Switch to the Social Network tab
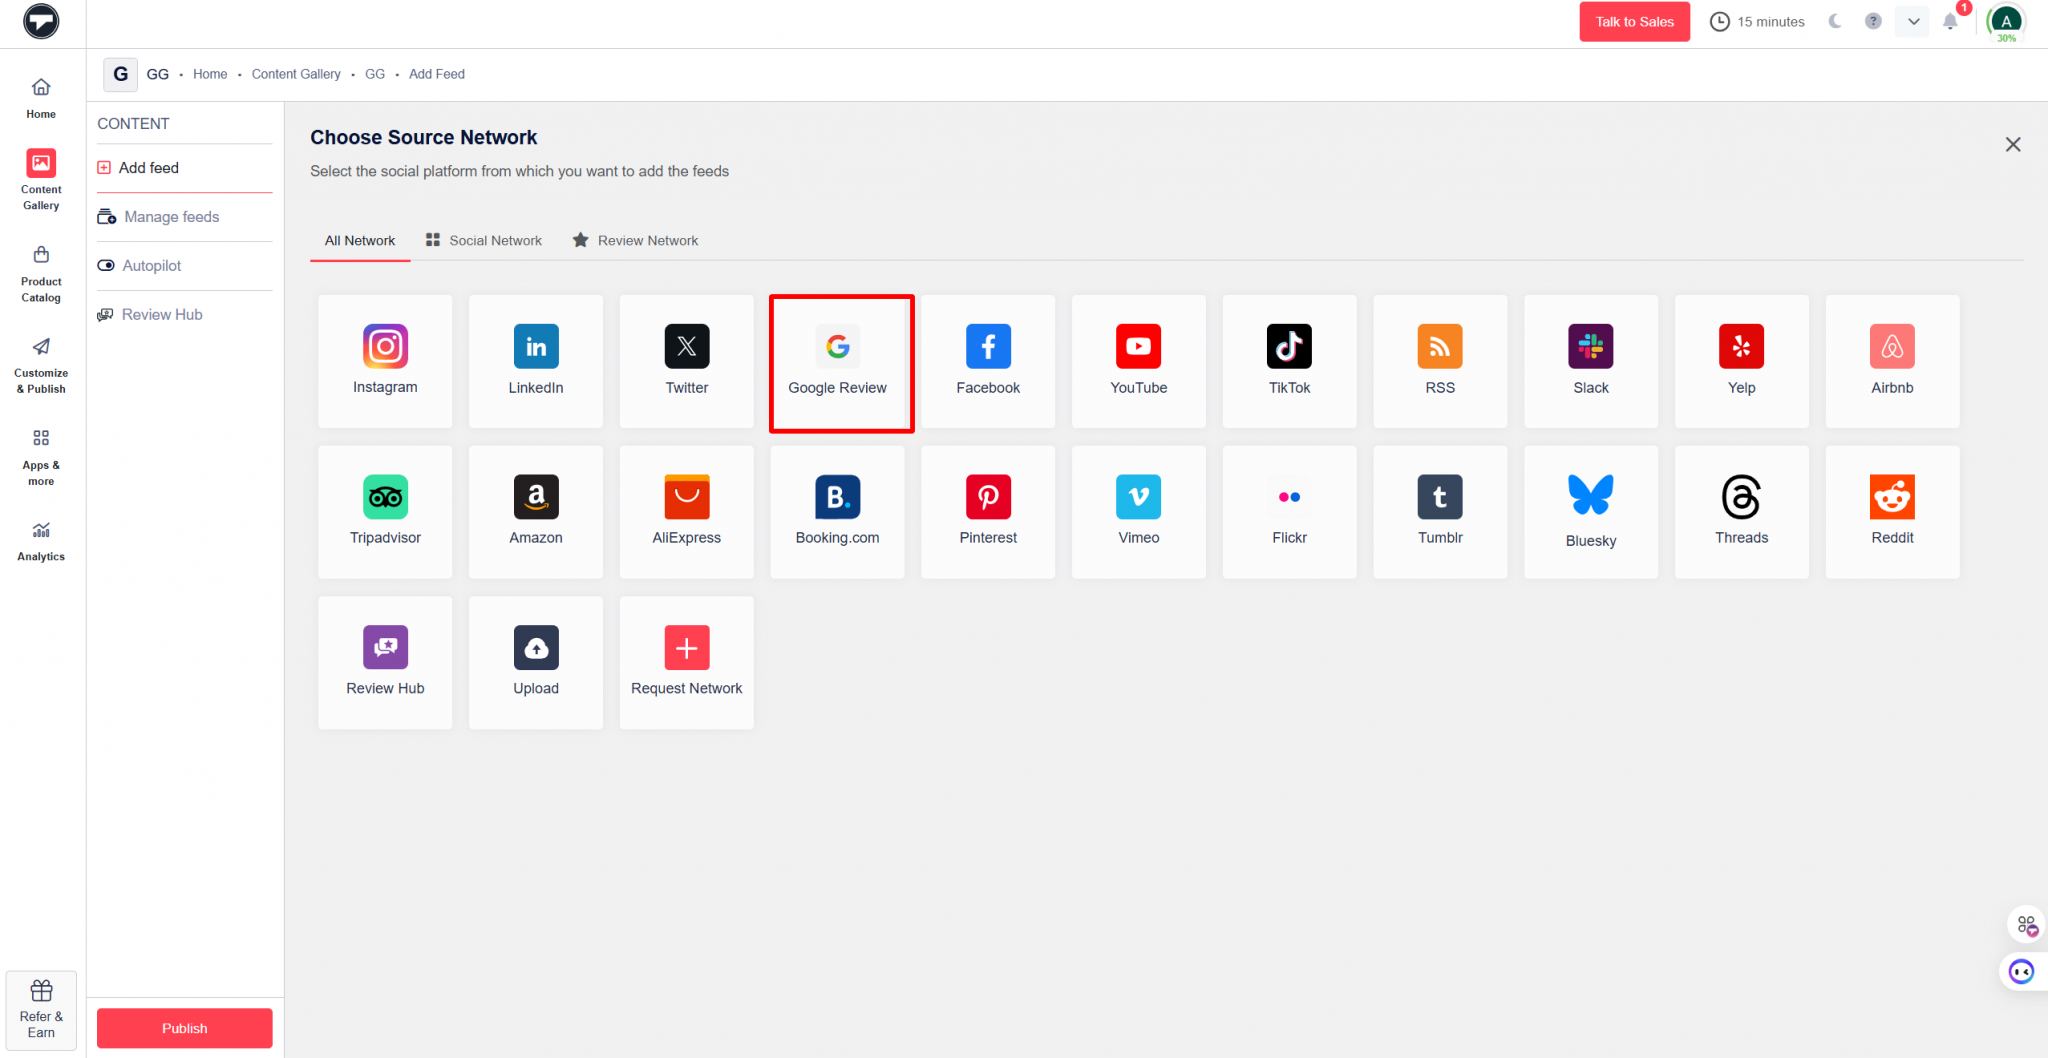 (483, 240)
